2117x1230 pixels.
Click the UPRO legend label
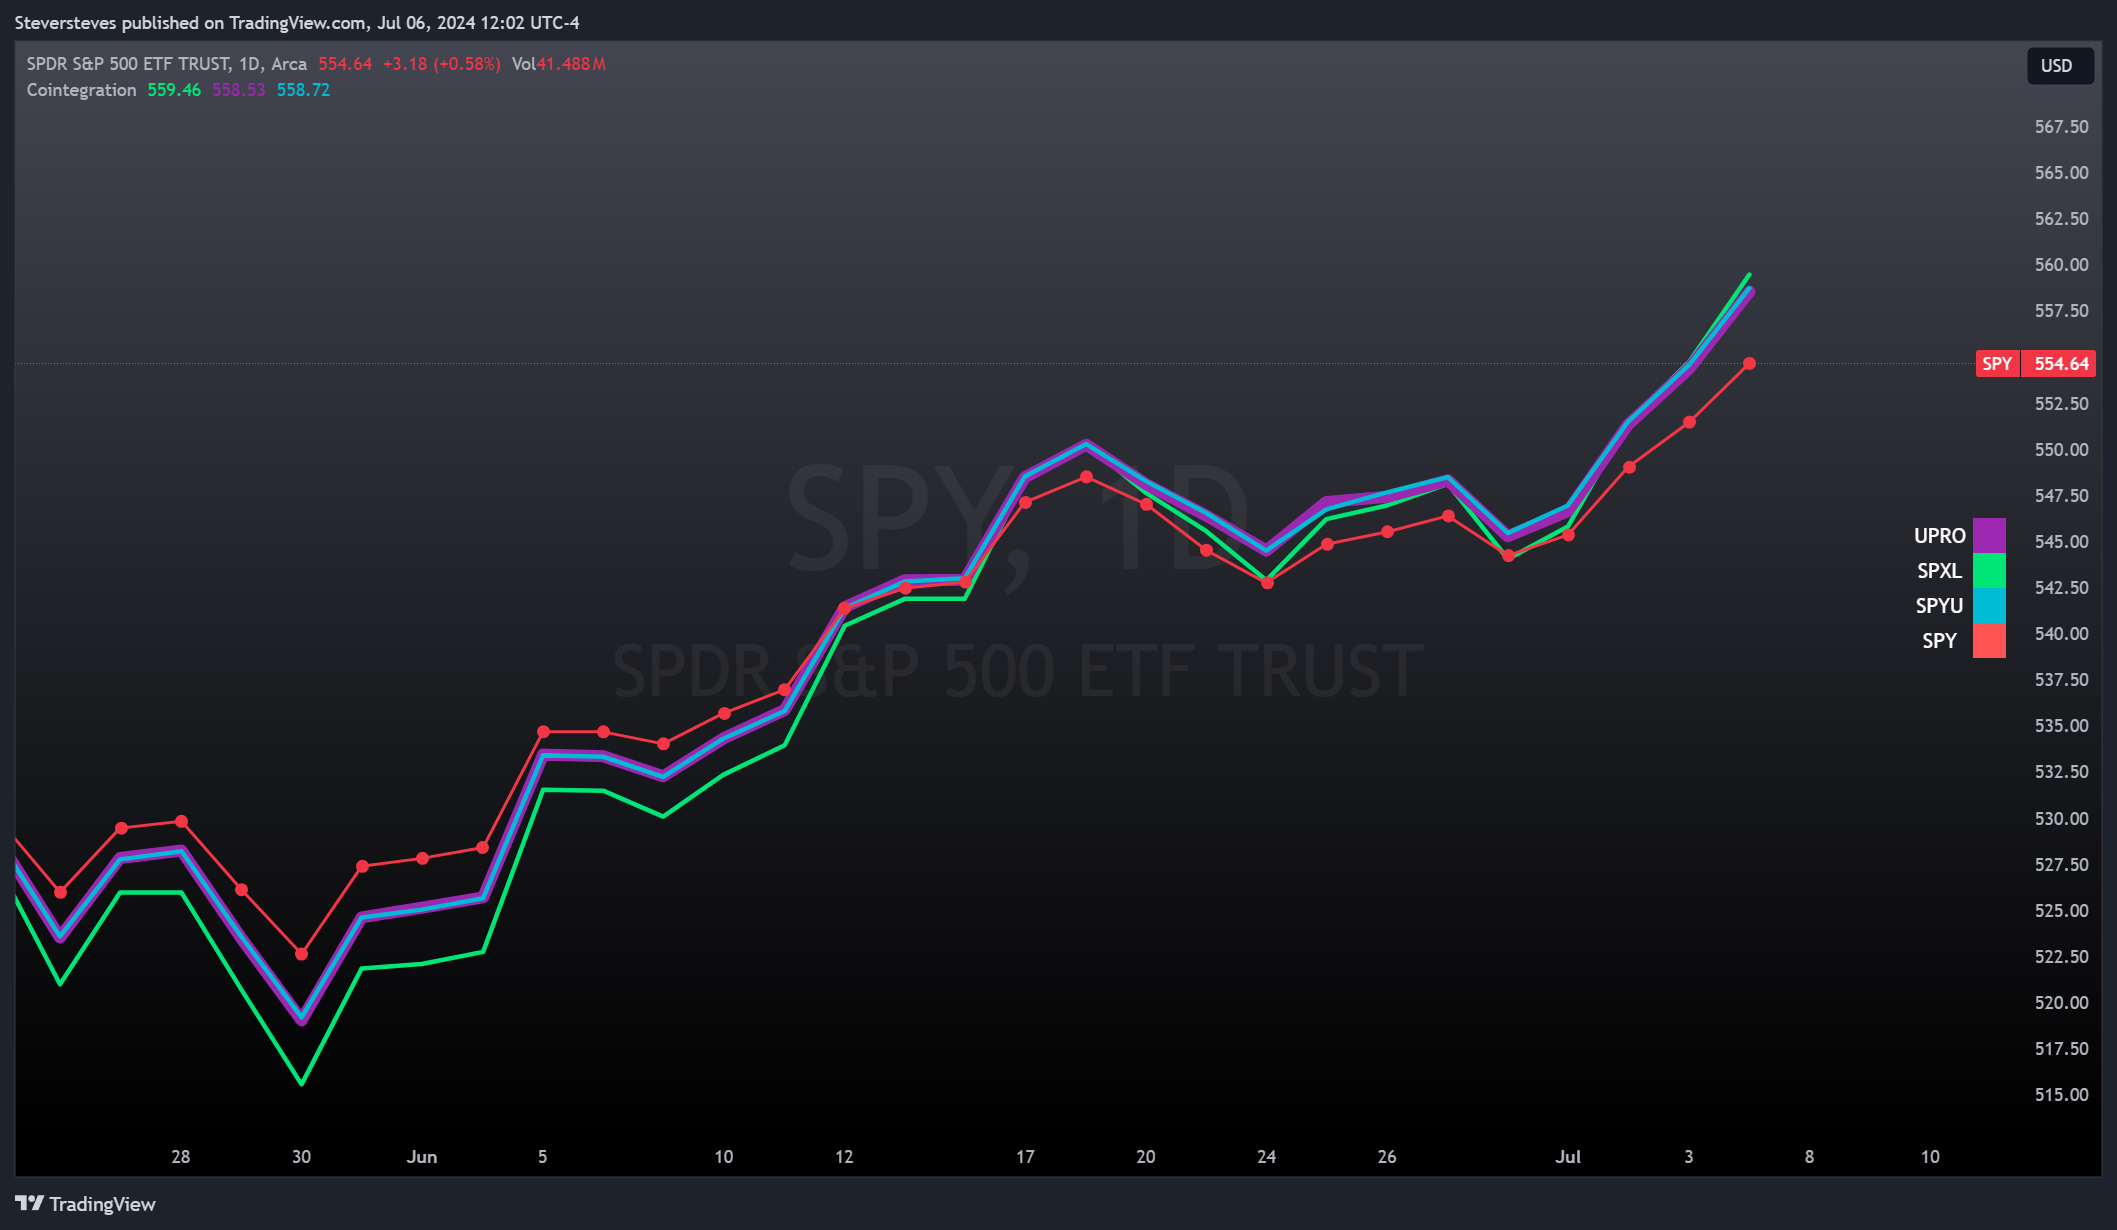coord(1939,536)
